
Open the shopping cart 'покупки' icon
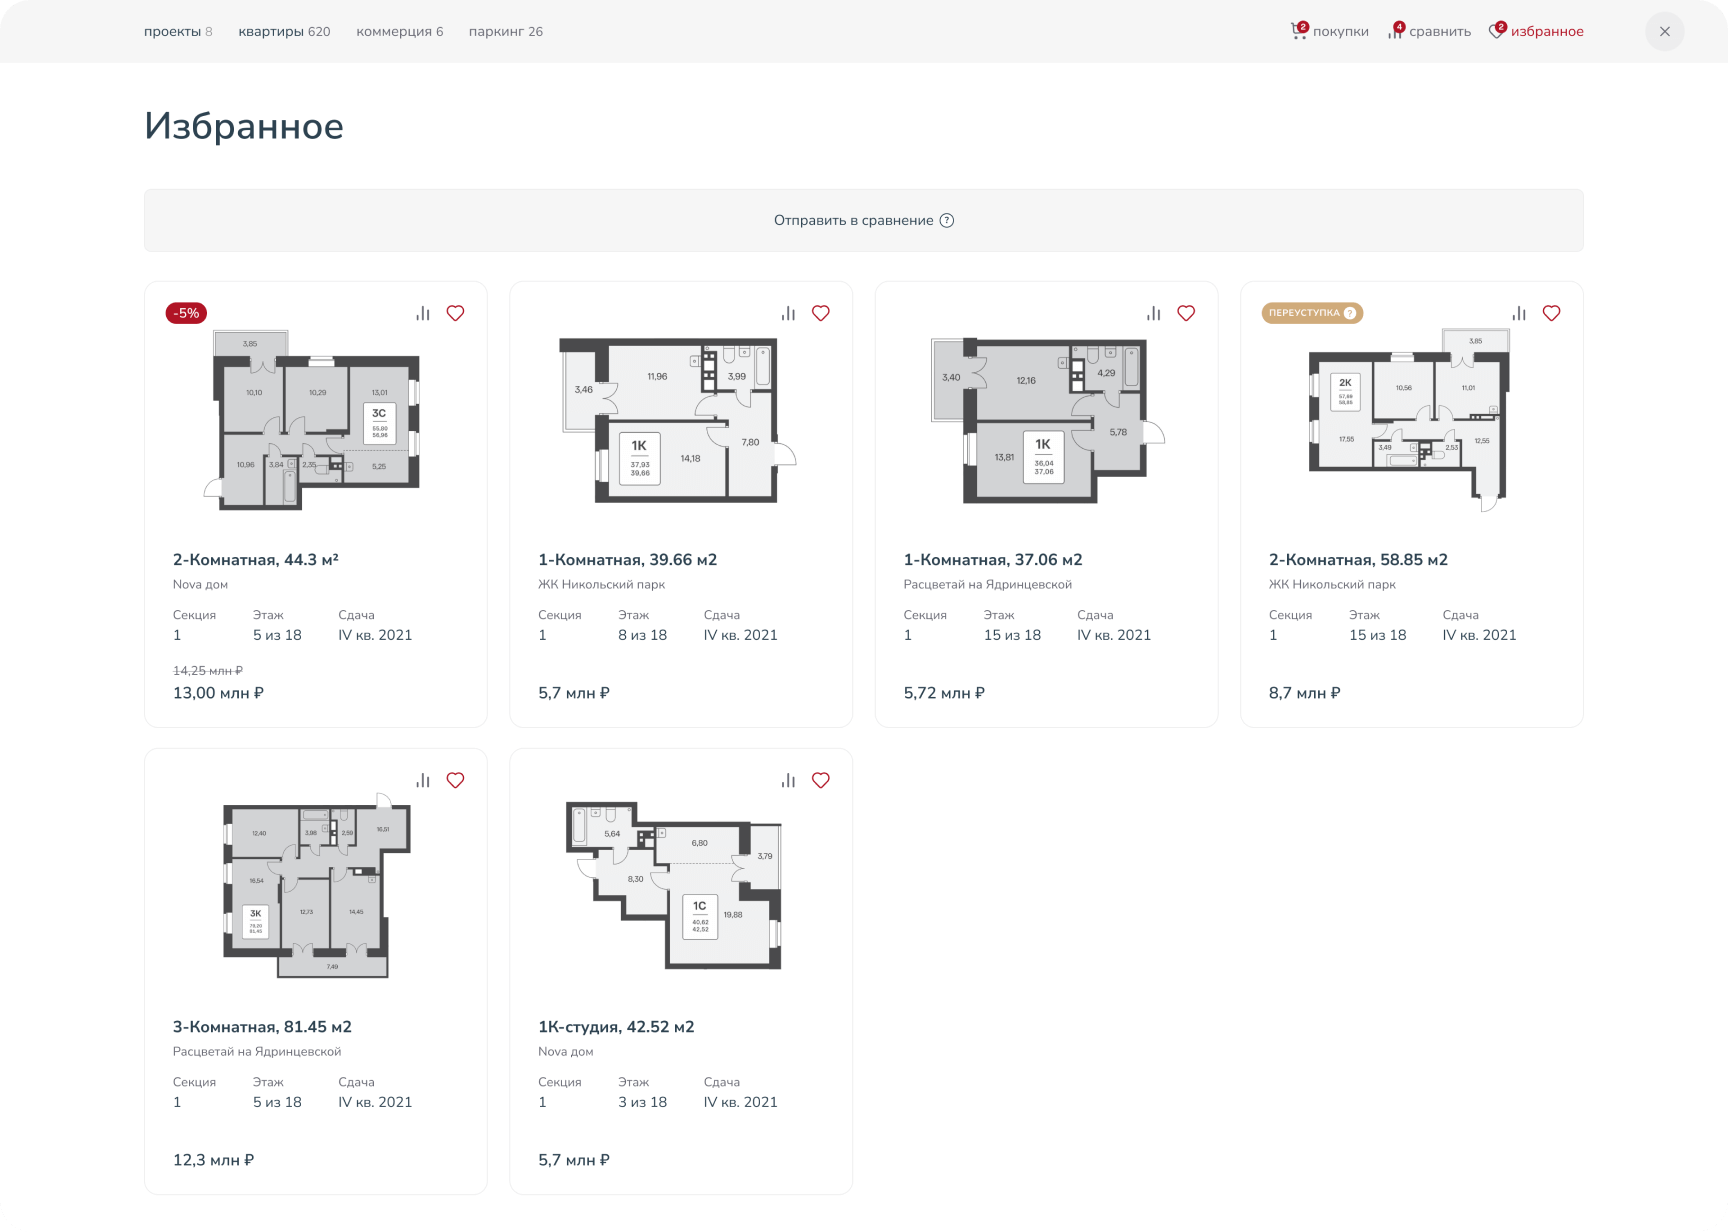coord(1298,31)
